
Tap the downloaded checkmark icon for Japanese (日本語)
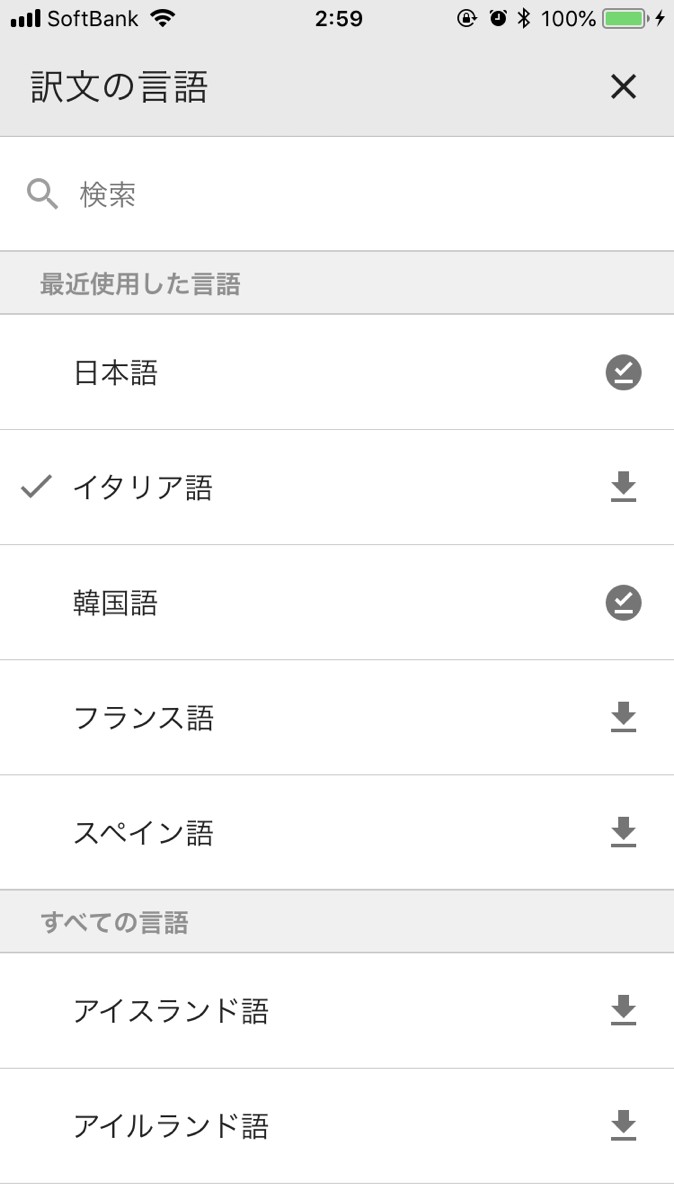coord(623,373)
